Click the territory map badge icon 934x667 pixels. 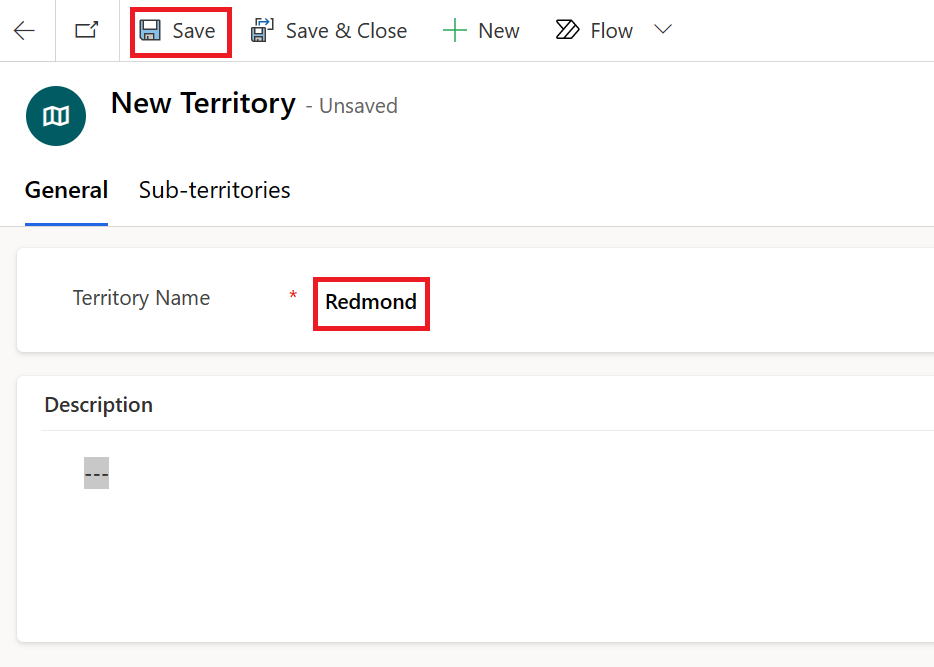point(55,115)
